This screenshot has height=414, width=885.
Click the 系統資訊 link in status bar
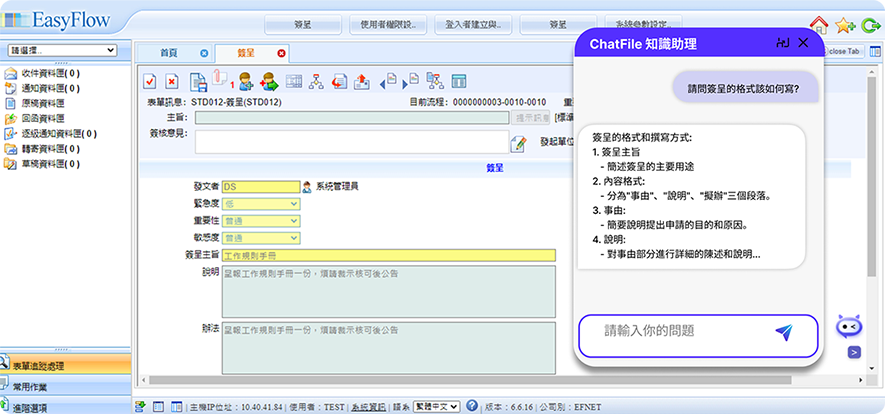click(x=365, y=407)
